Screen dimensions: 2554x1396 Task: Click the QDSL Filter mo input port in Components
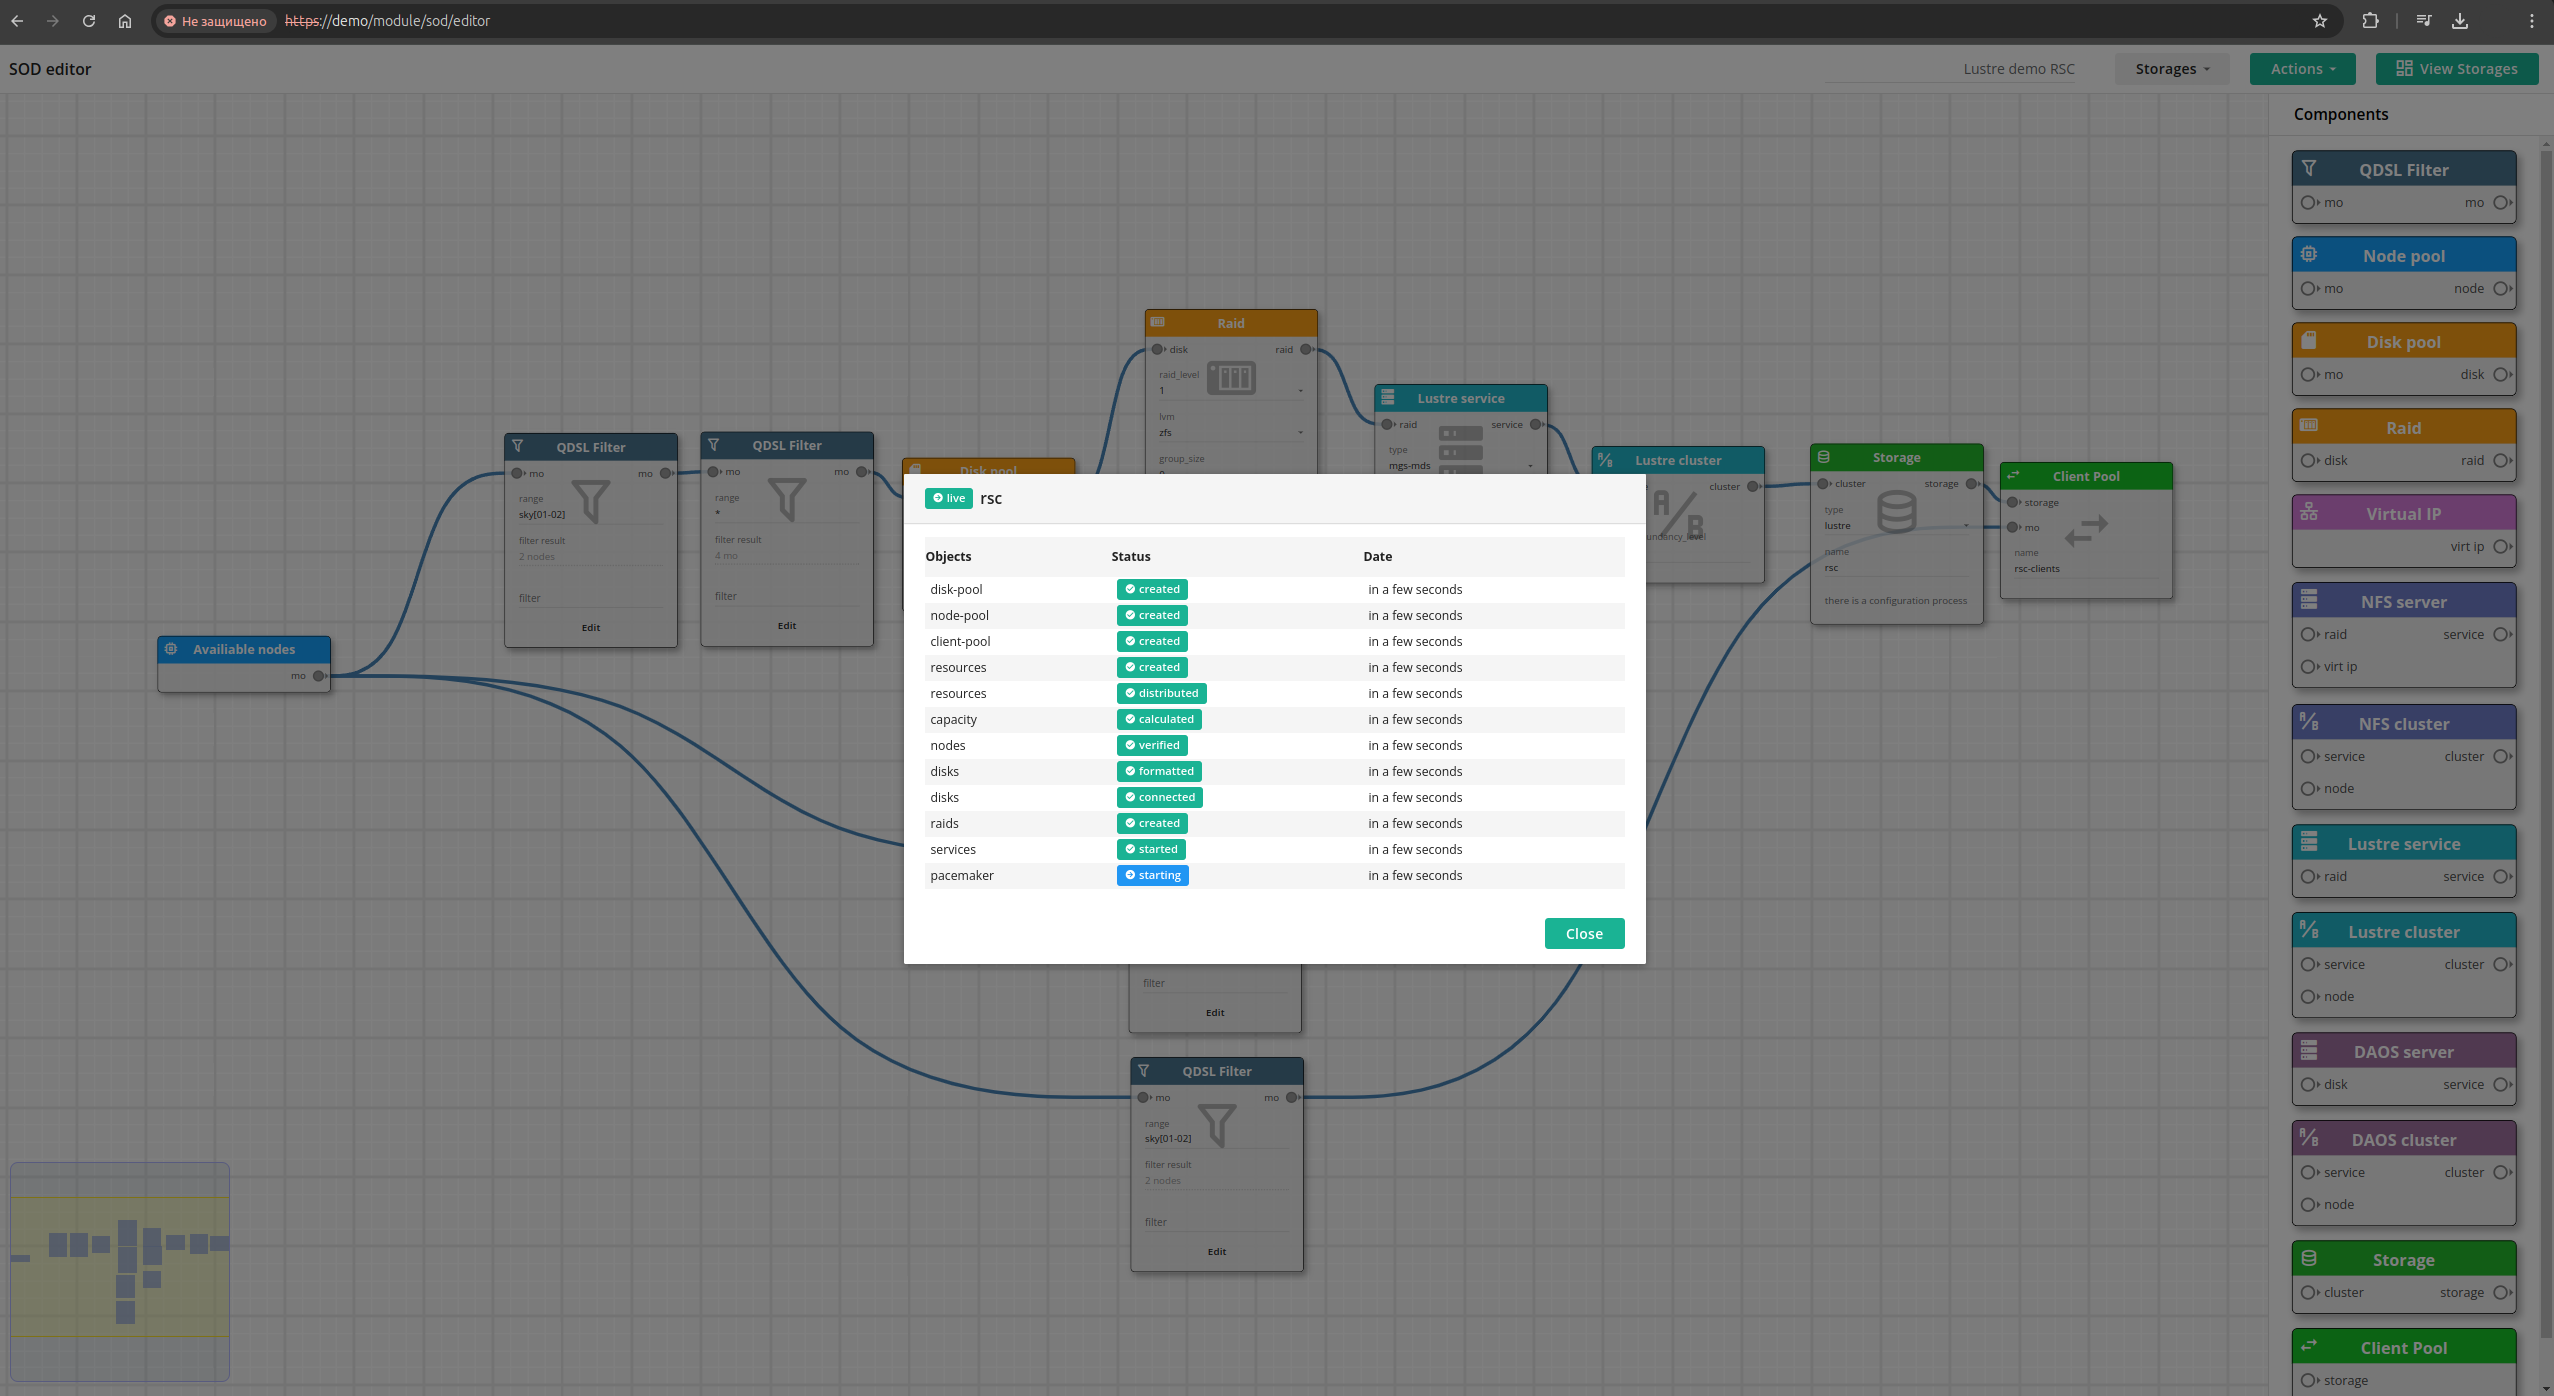coord(2308,203)
